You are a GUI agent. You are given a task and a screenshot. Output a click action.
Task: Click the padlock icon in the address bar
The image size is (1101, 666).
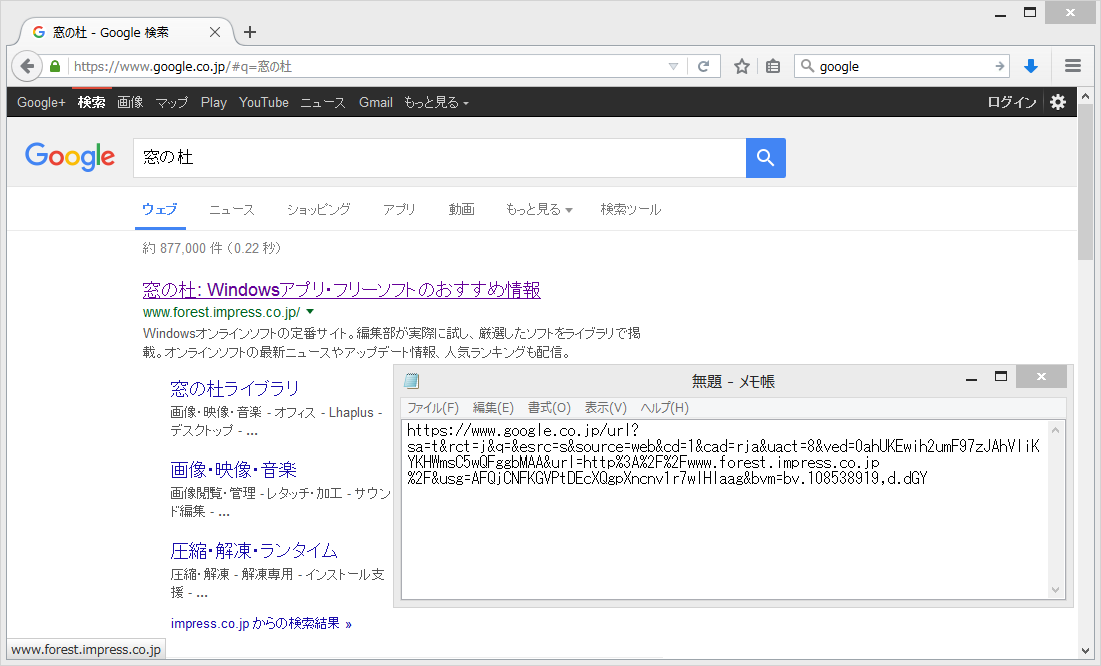(54, 65)
